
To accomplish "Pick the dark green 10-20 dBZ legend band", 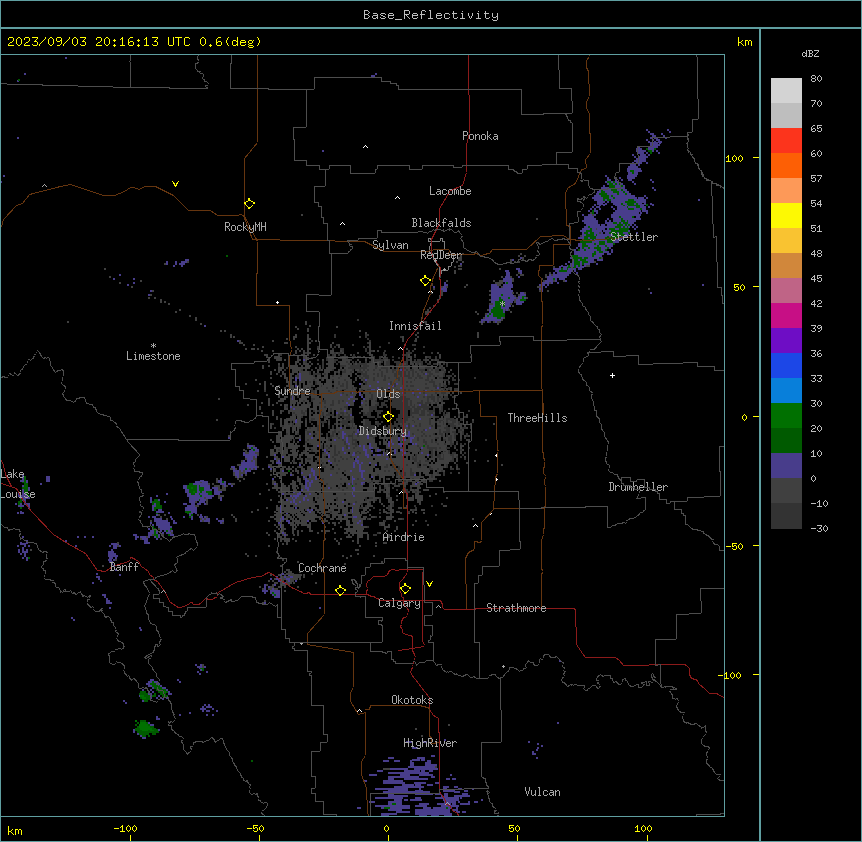I will (x=786, y=441).
